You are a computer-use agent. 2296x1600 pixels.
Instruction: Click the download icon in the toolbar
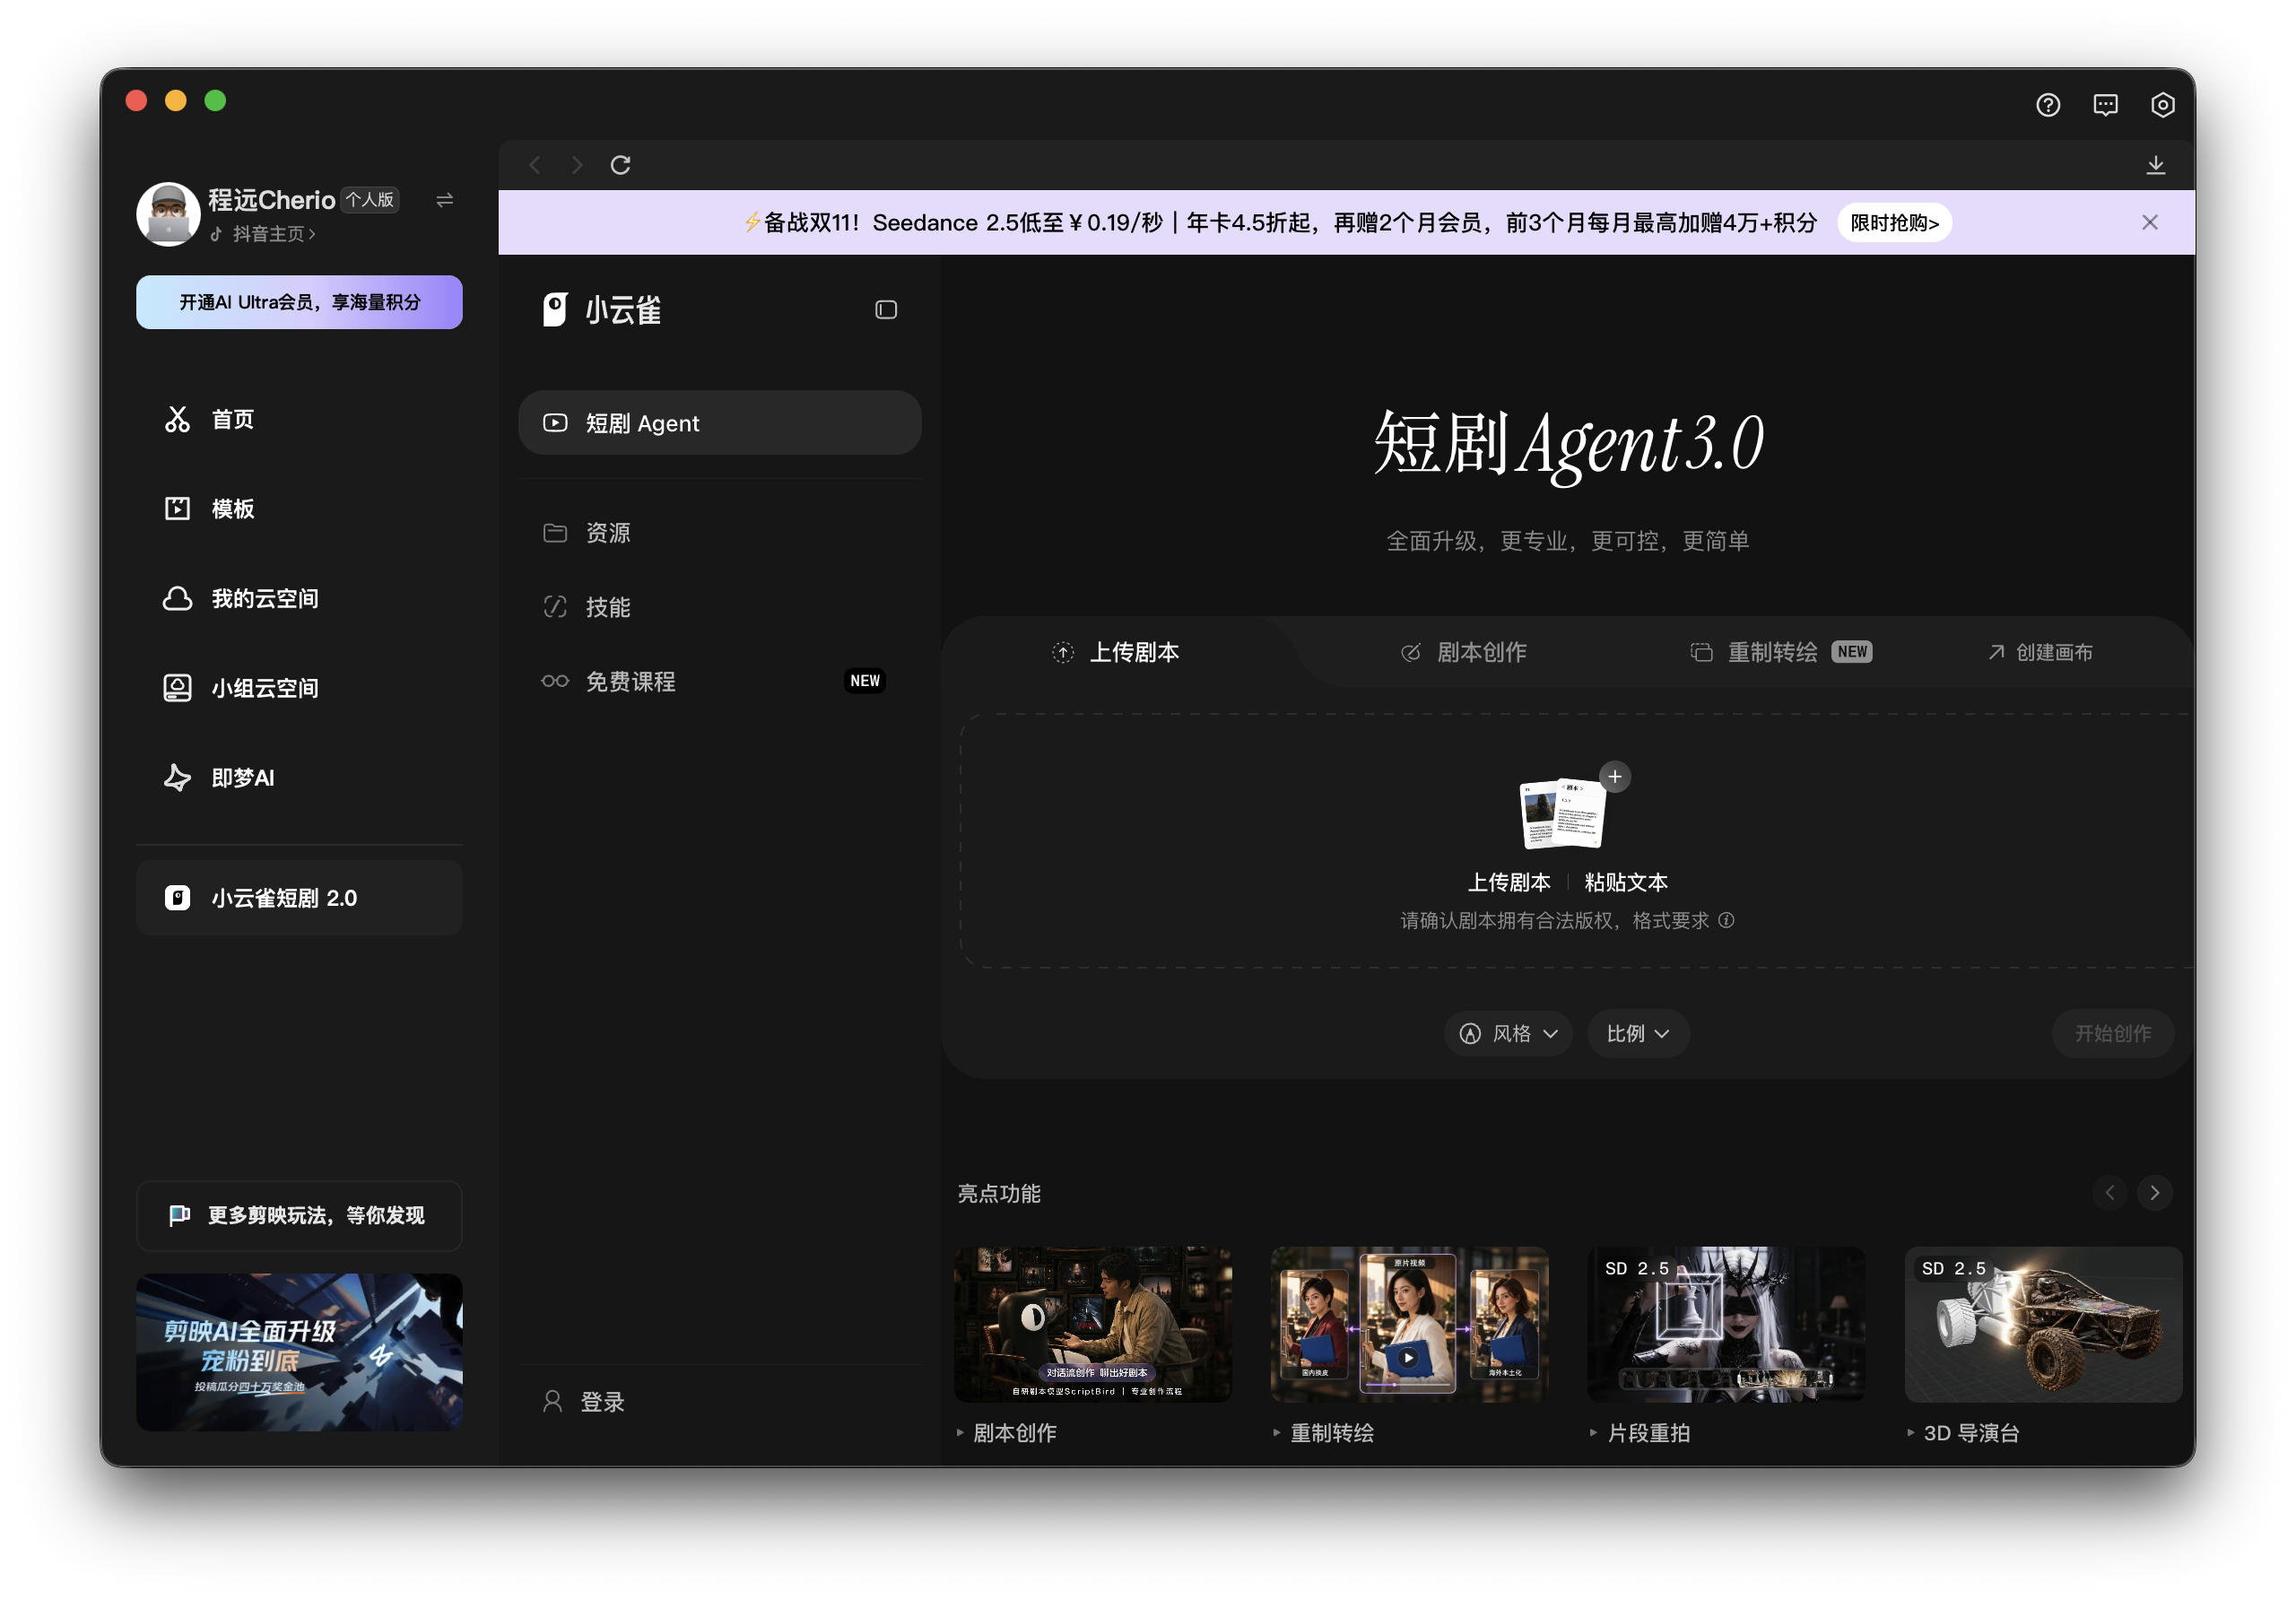point(2155,165)
